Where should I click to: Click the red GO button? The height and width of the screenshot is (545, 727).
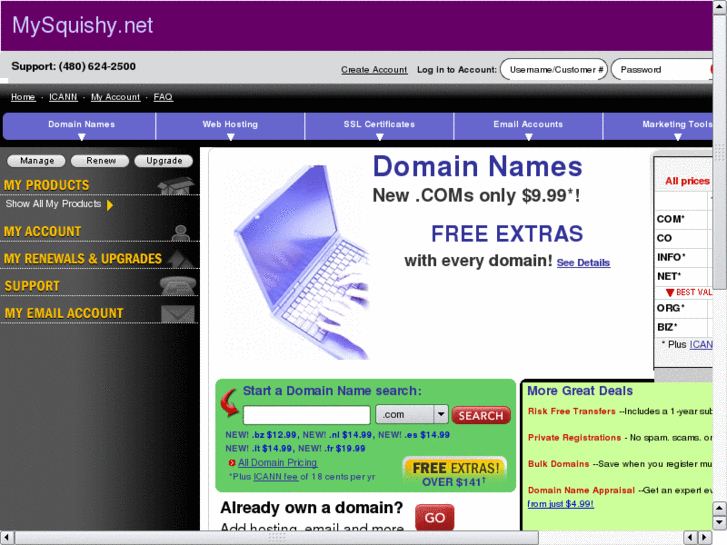(434, 517)
